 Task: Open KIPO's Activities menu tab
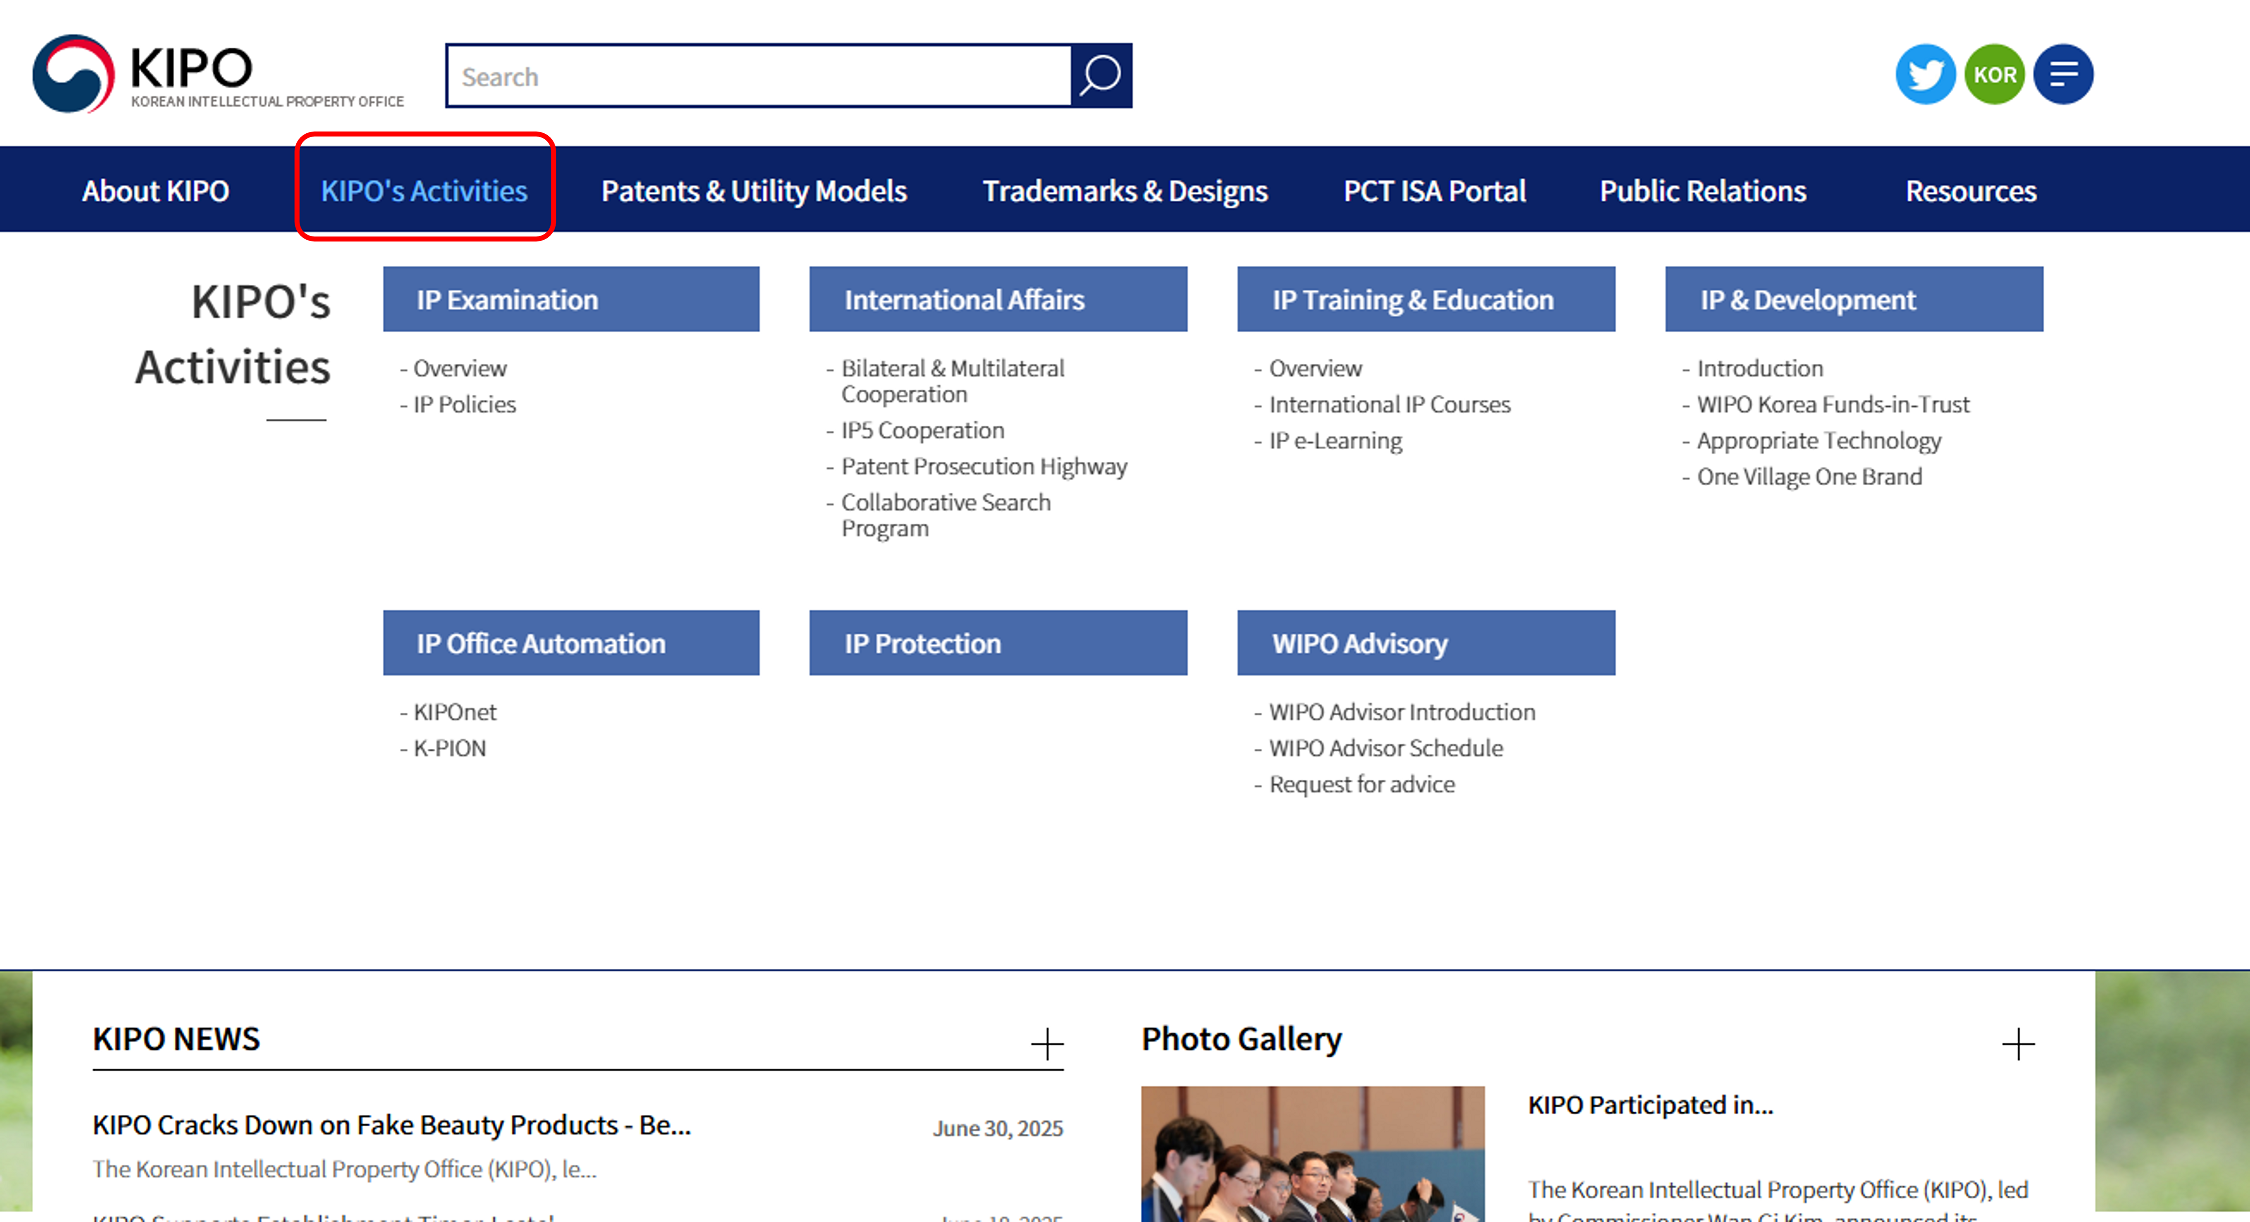[424, 190]
